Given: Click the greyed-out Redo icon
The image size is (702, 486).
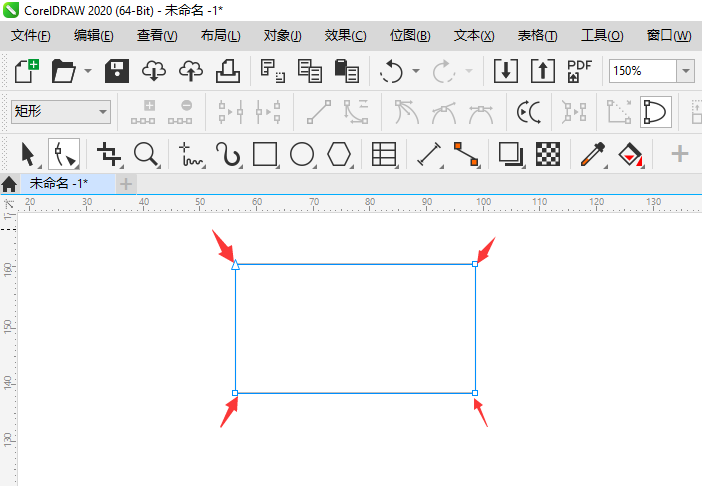Looking at the screenshot, I should 444,71.
